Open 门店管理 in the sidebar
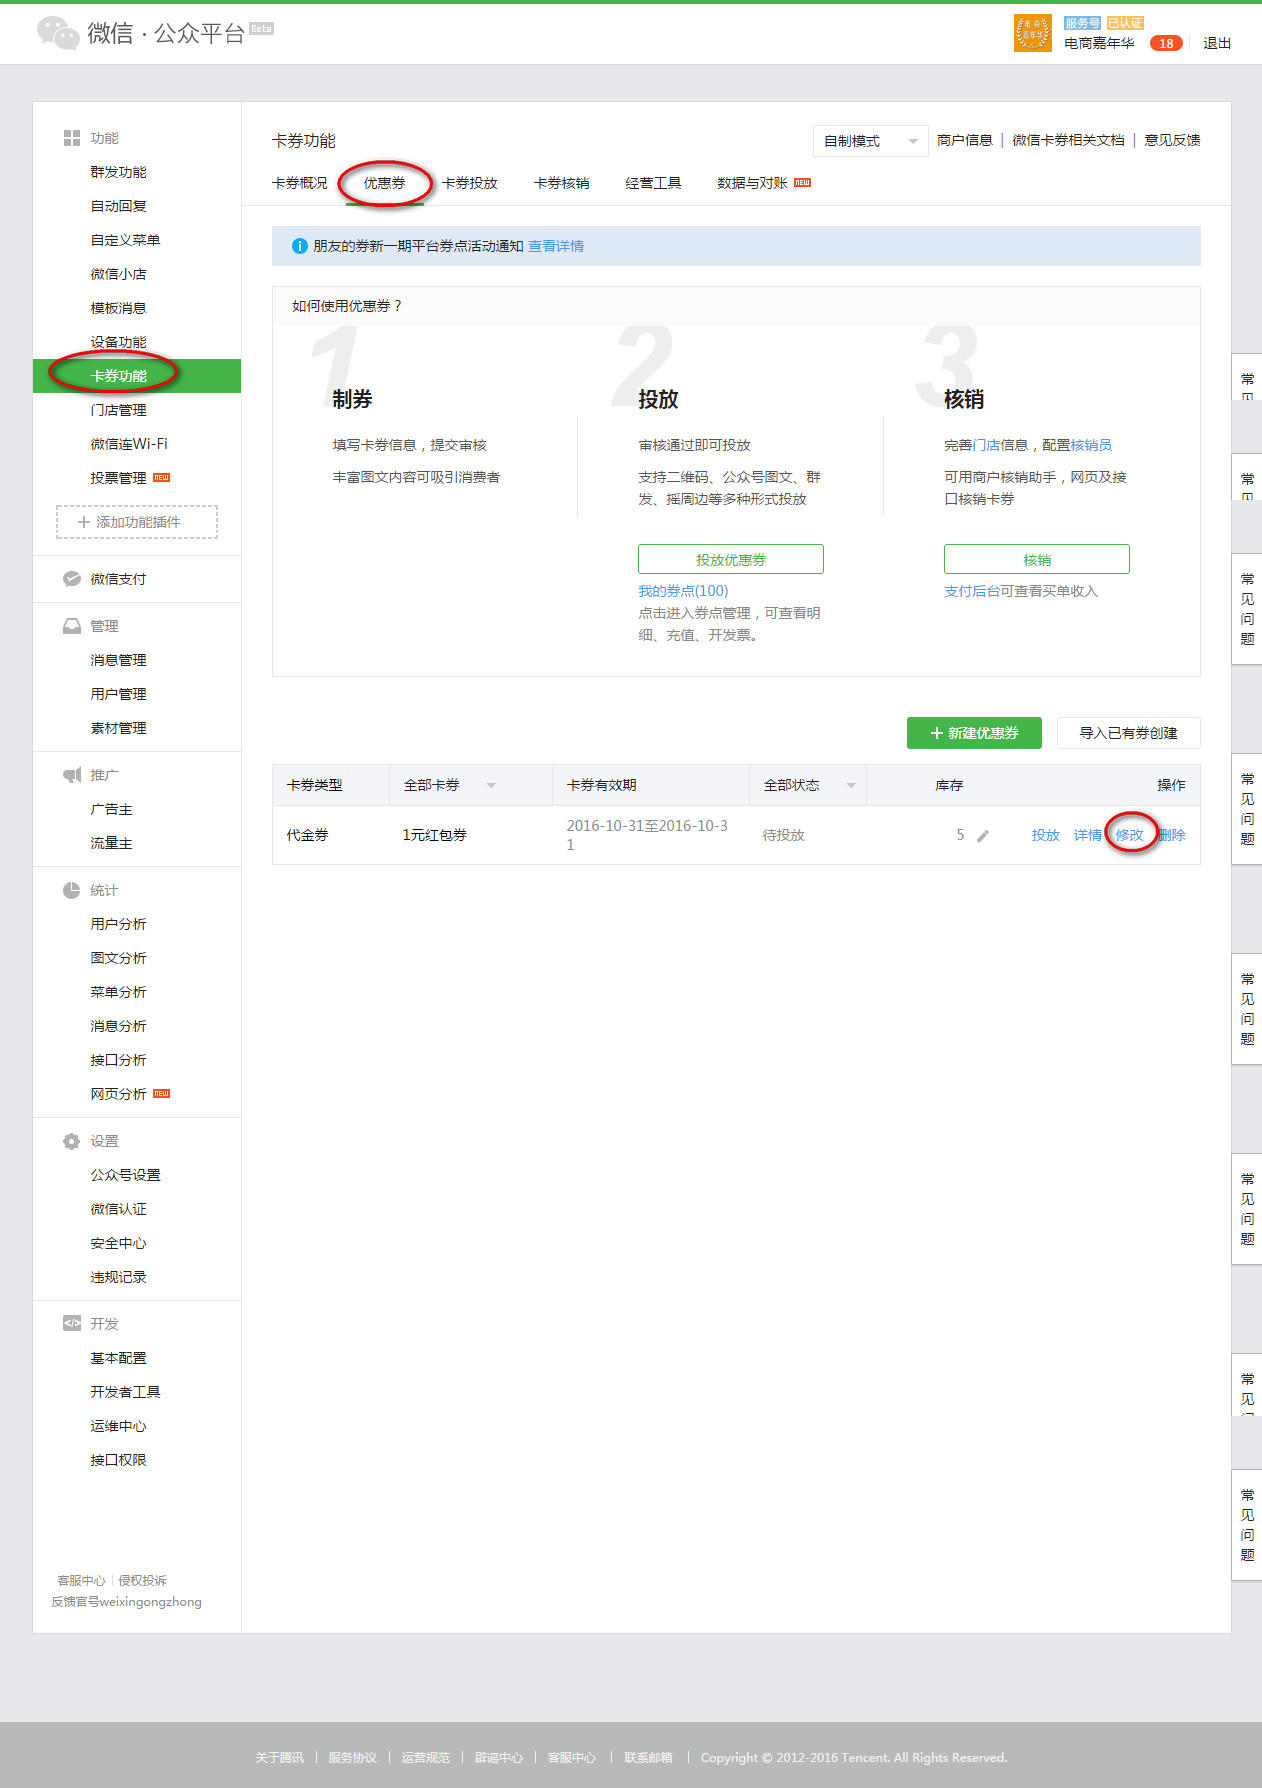The width and height of the screenshot is (1262, 1788). click(x=118, y=410)
